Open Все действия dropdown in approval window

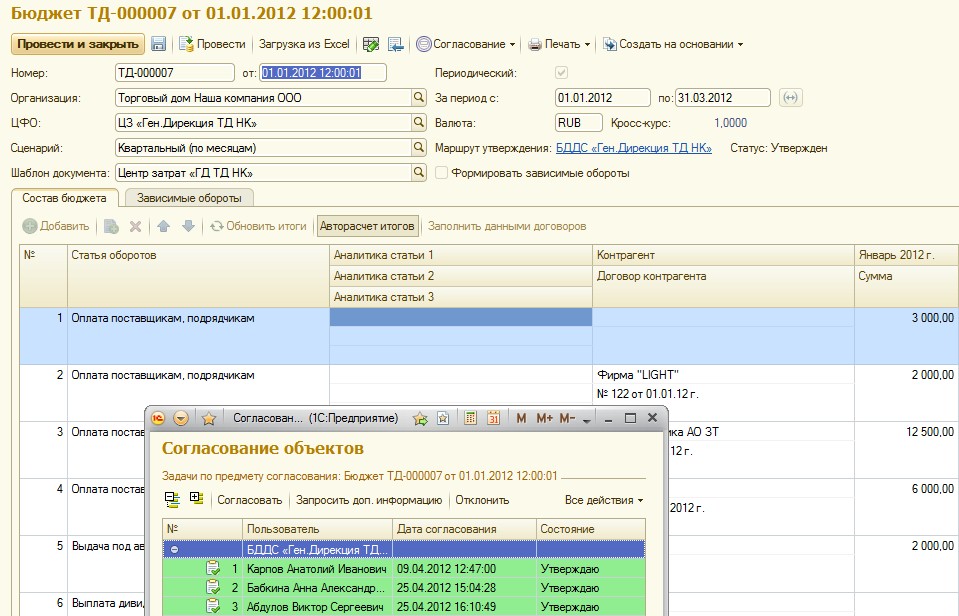point(604,499)
